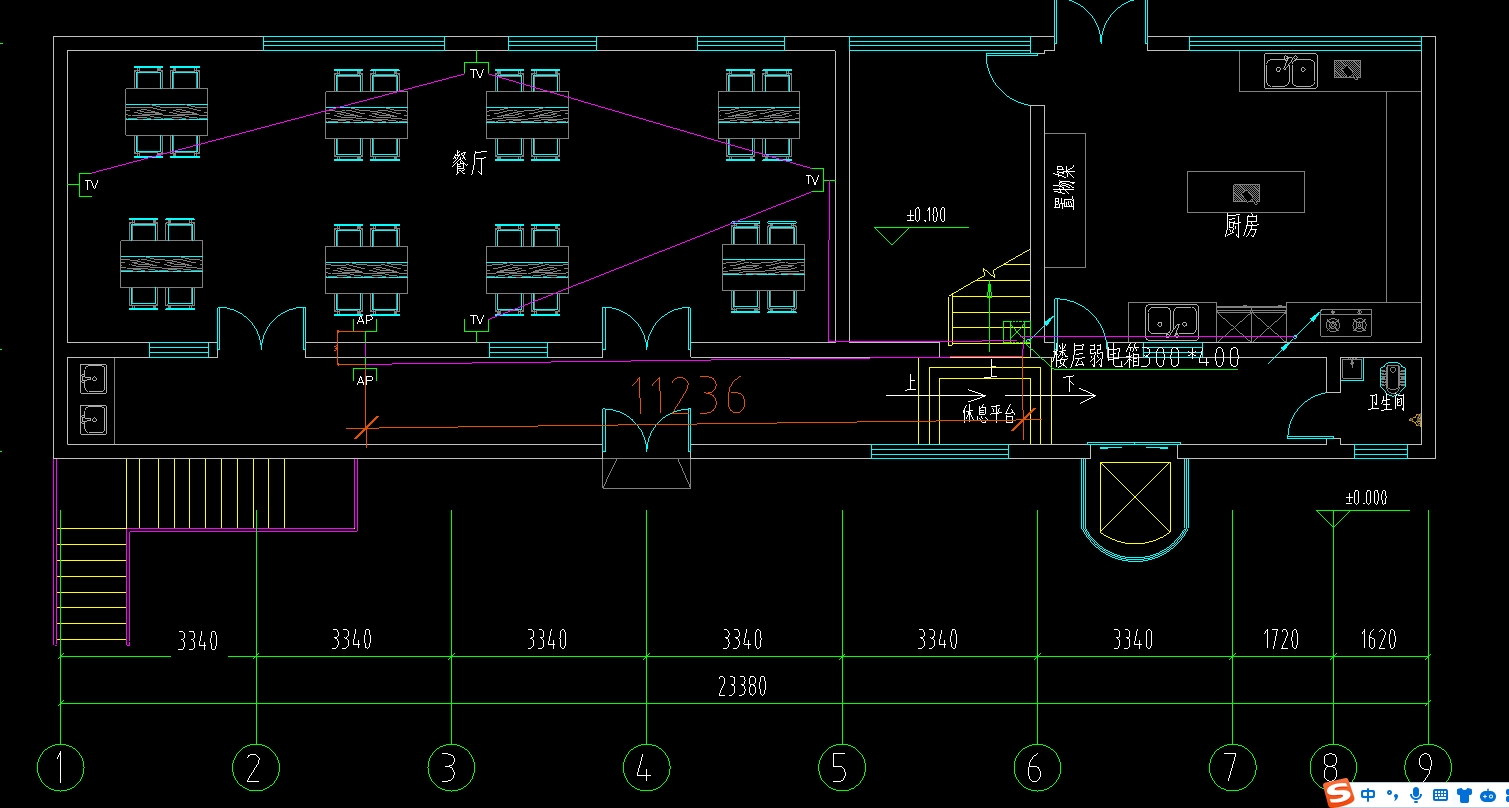Image resolution: width=1509 pixels, height=808 pixels.
Task: Select the 下 stair direction label
Action: point(1068,382)
